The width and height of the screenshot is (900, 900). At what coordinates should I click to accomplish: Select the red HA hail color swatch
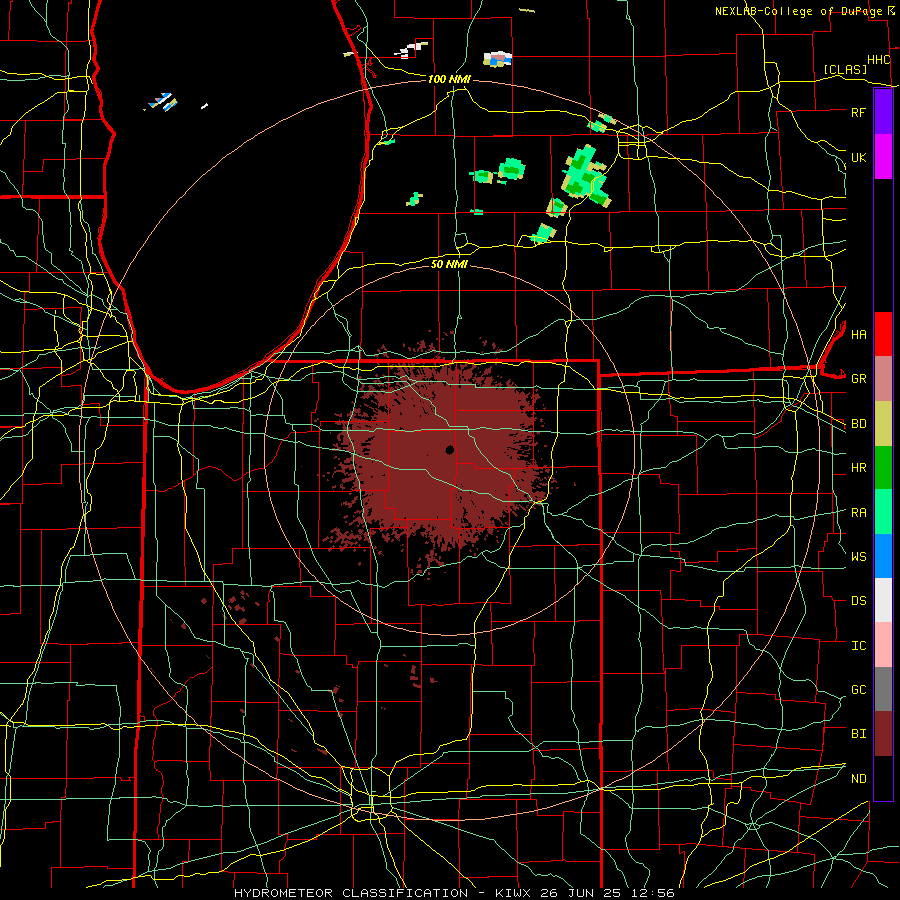tap(883, 334)
